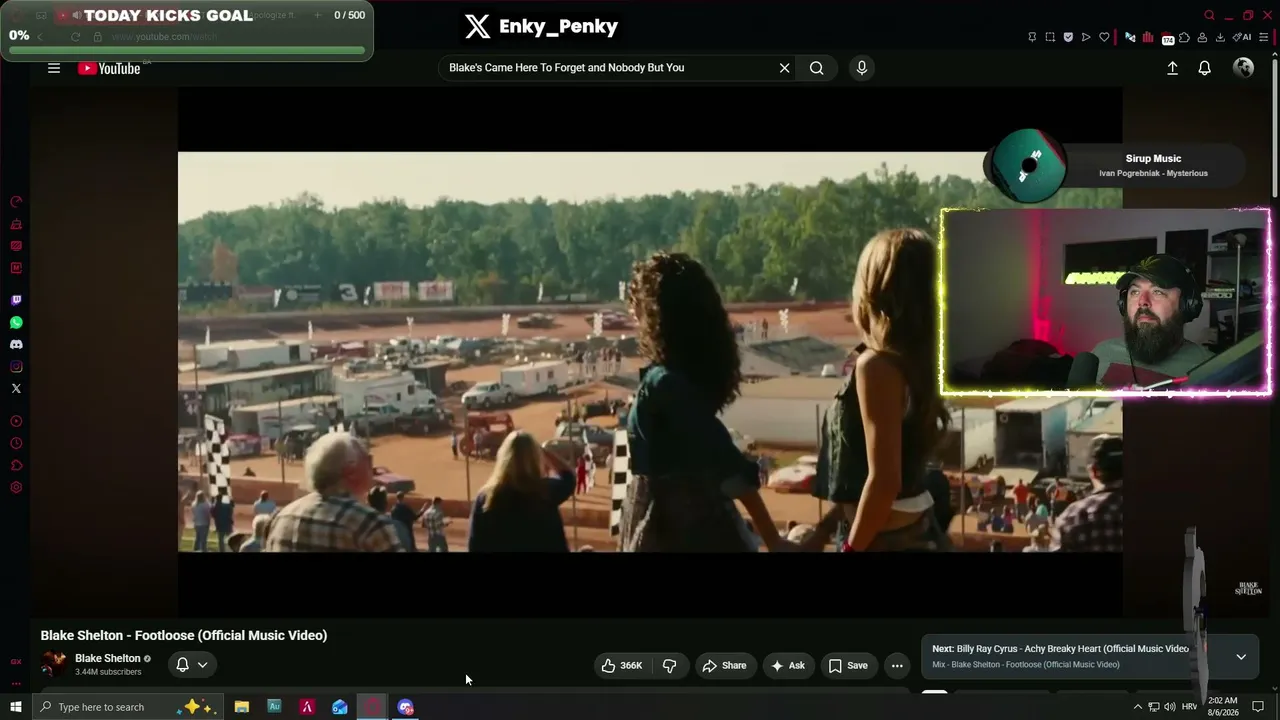The width and height of the screenshot is (1280, 720).
Task: Open the YouTube guide hamburger menu
Action: click(54, 68)
